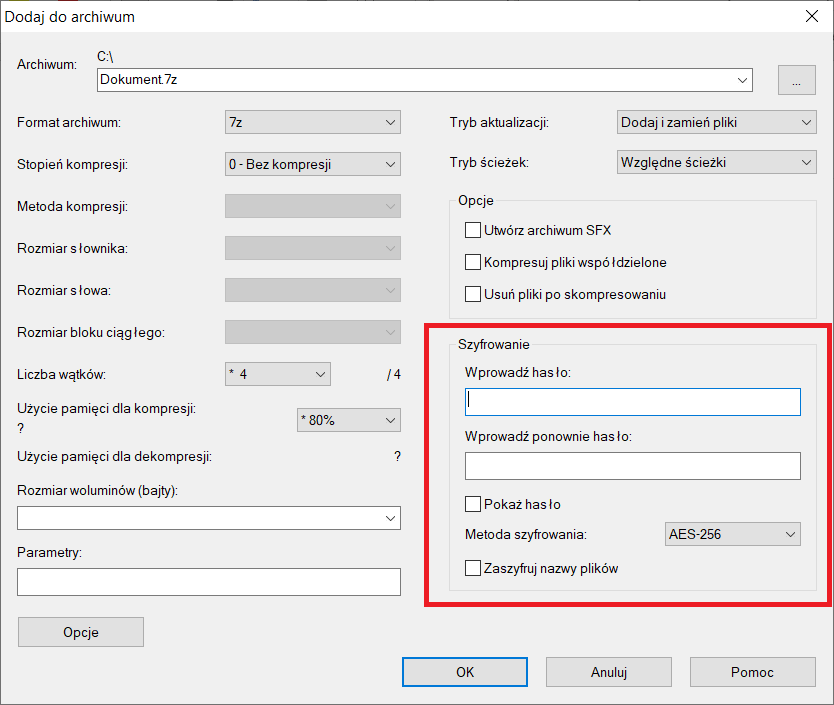Open the Metoda szyfrowania AES-256 dropdown
Image resolution: width=834 pixels, height=705 pixels.
(x=732, y=534)
